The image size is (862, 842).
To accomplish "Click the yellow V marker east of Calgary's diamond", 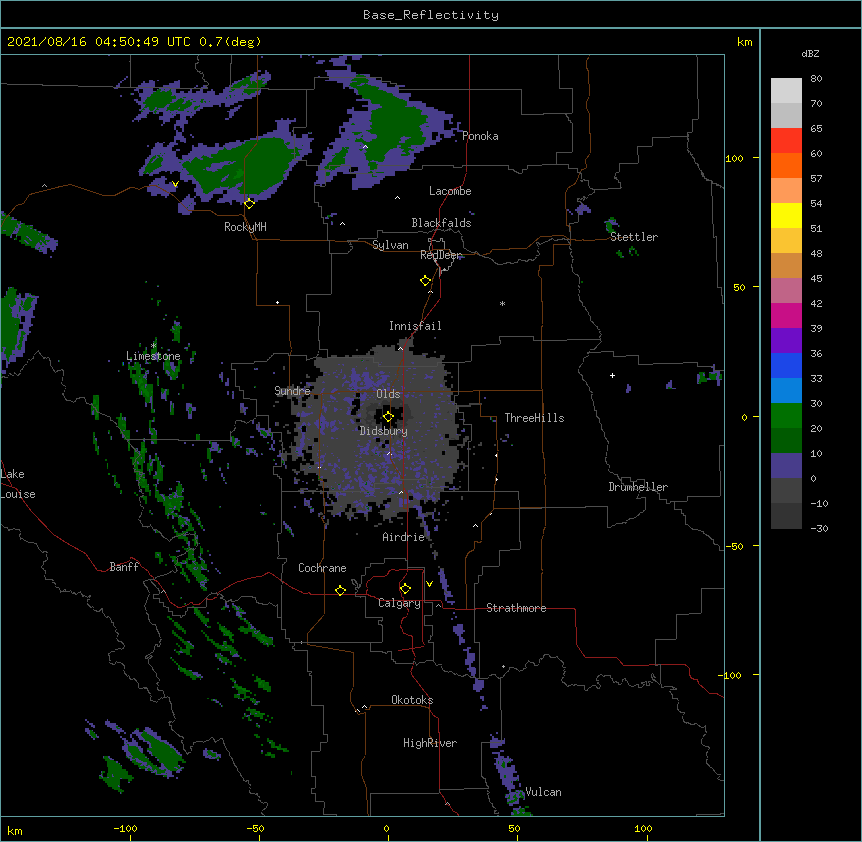I will 429,584.
